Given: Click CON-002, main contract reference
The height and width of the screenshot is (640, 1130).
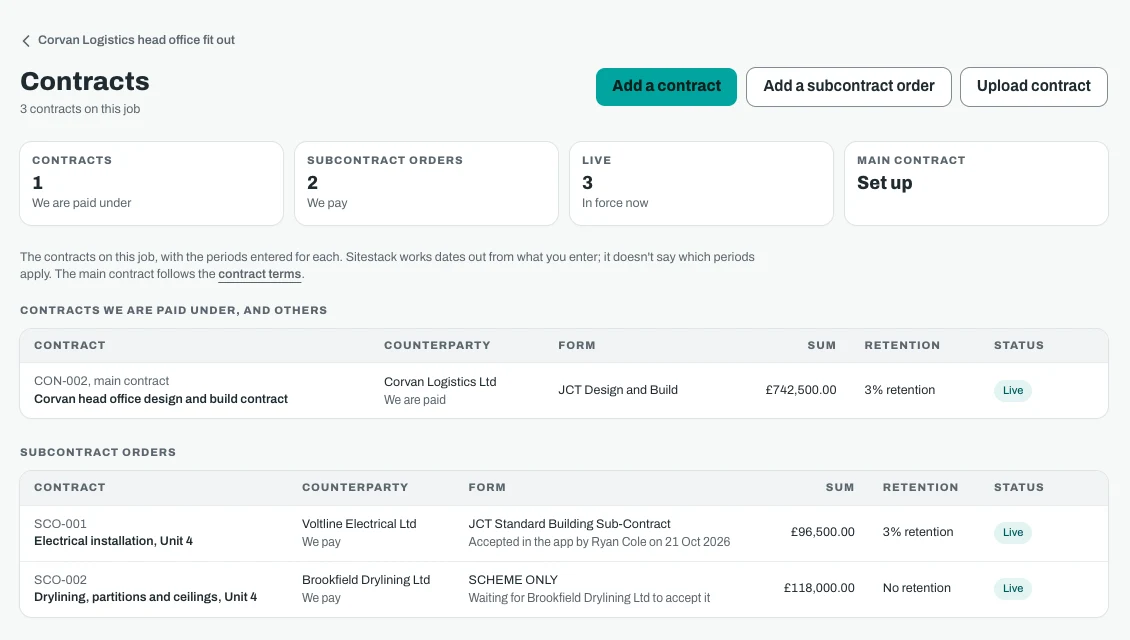Looking at the screenshot, I should pyautogui.click(x=102, y=381).
